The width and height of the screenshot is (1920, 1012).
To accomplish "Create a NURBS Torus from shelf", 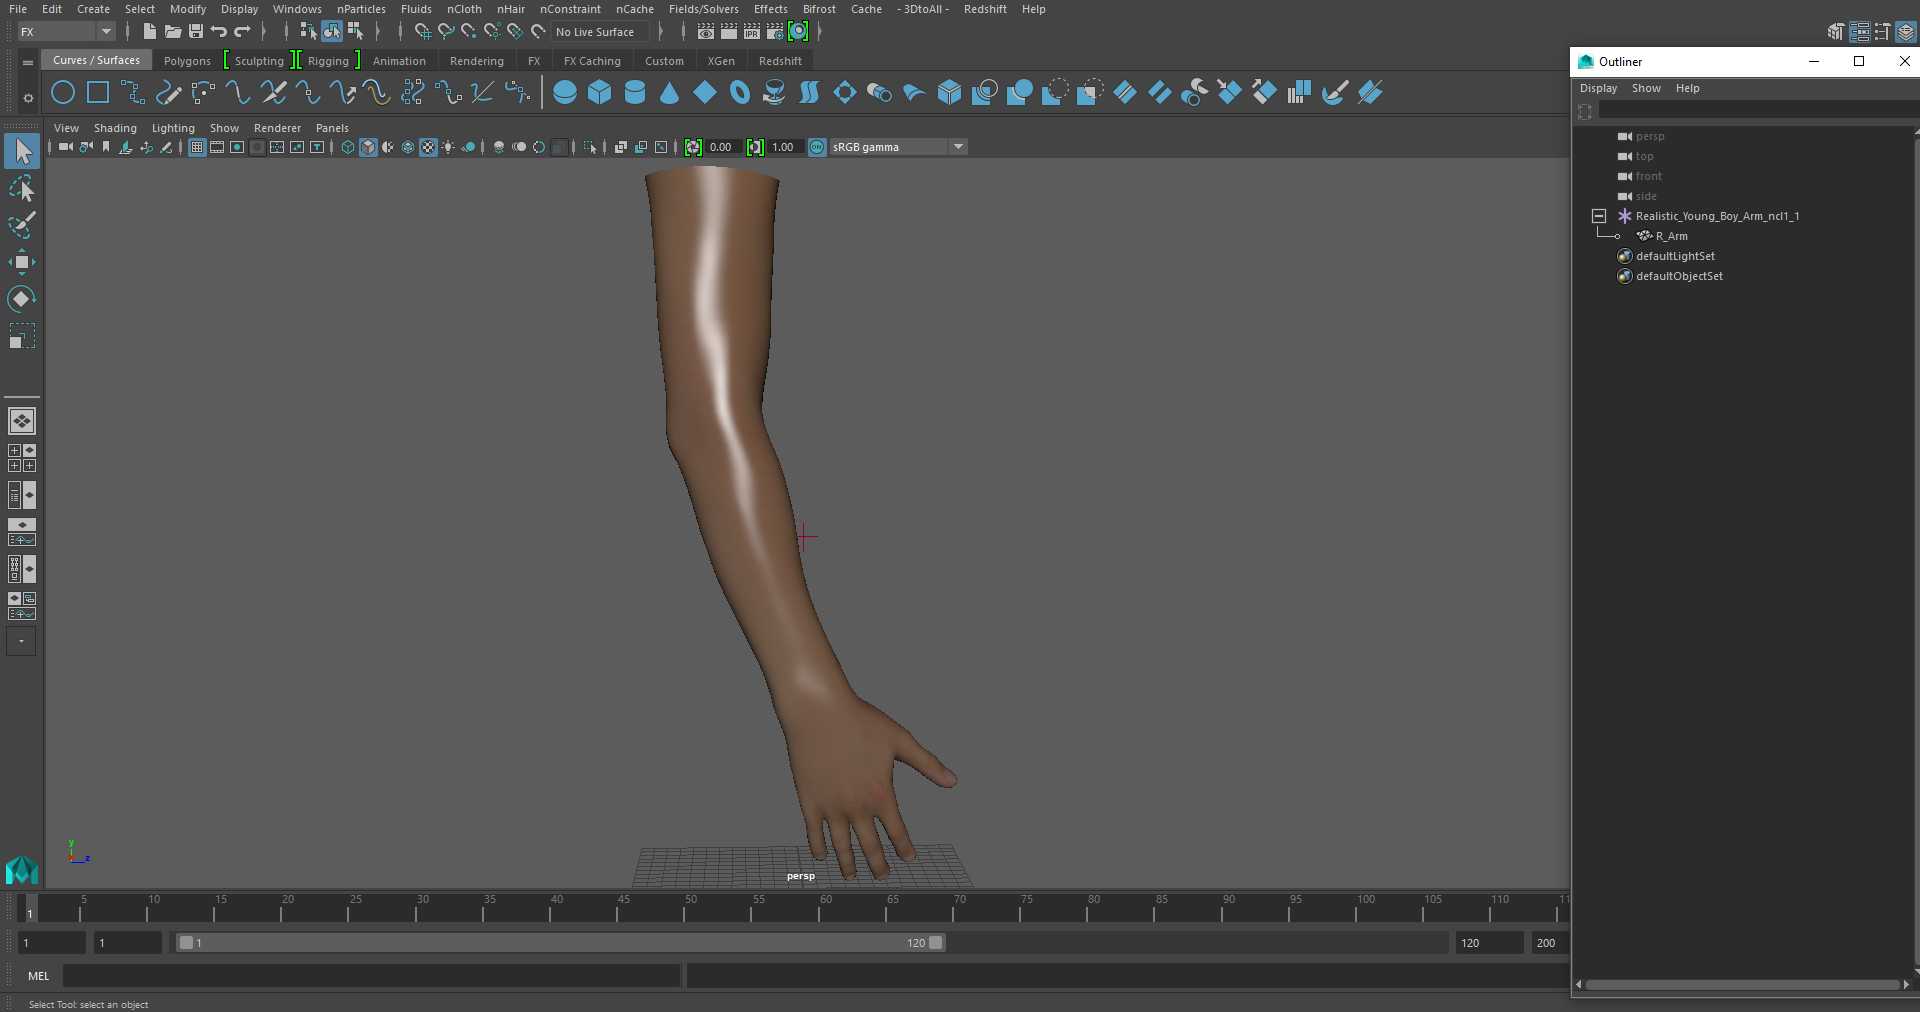I will pyautogui.click(x=740, y=93).
